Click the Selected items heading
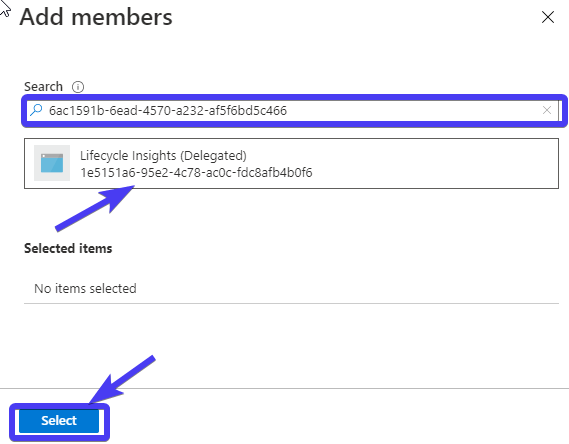 [68, 248]
